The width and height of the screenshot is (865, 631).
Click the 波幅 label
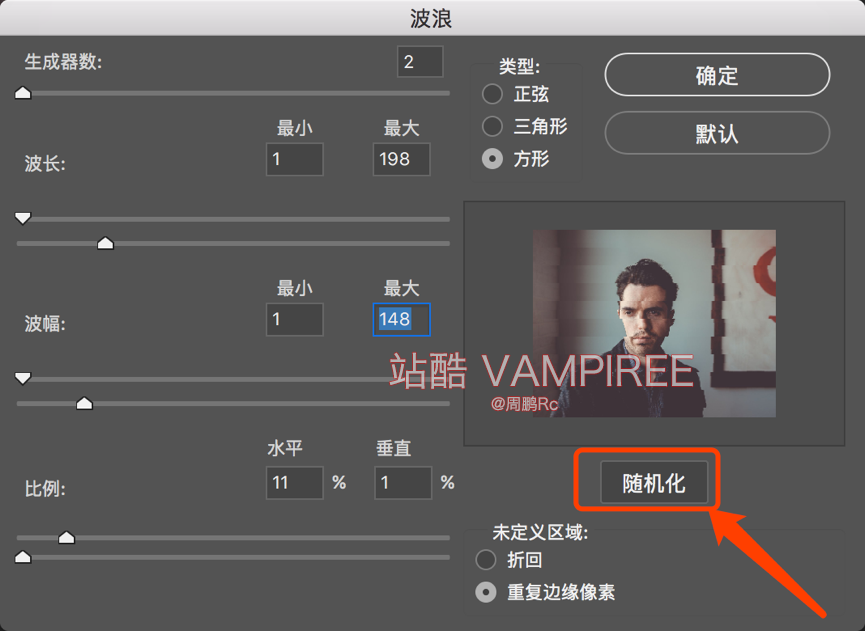tap(45, 324)
